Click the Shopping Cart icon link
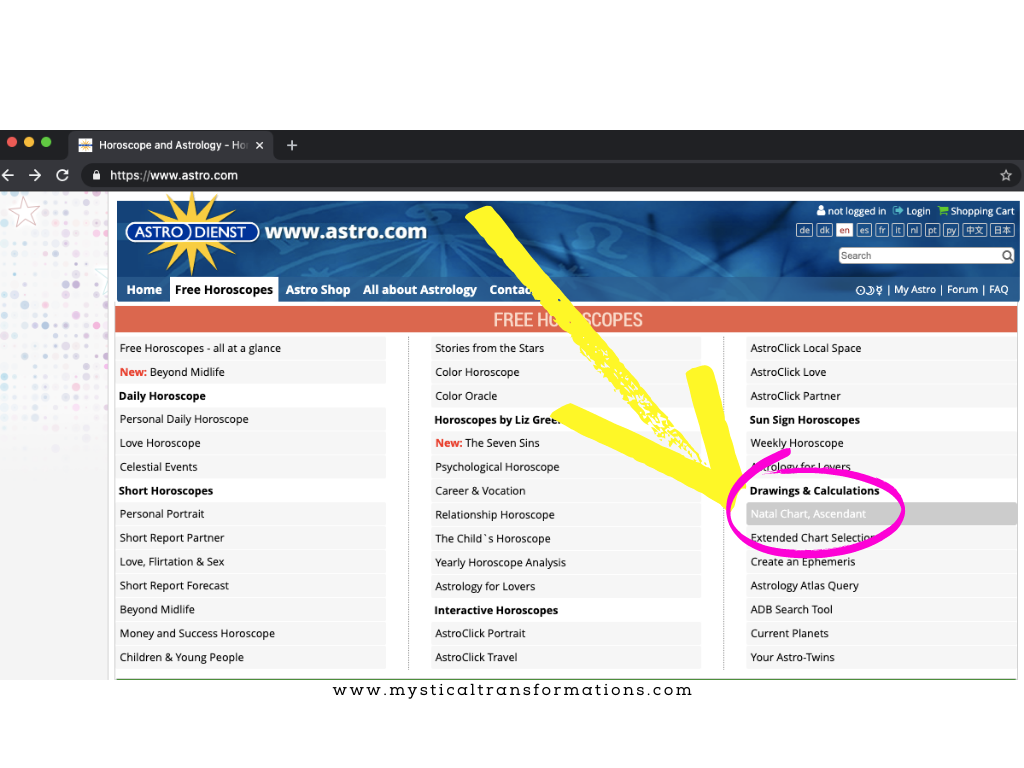The width and height of the screenshot is (1024, 768). (976, 211)
